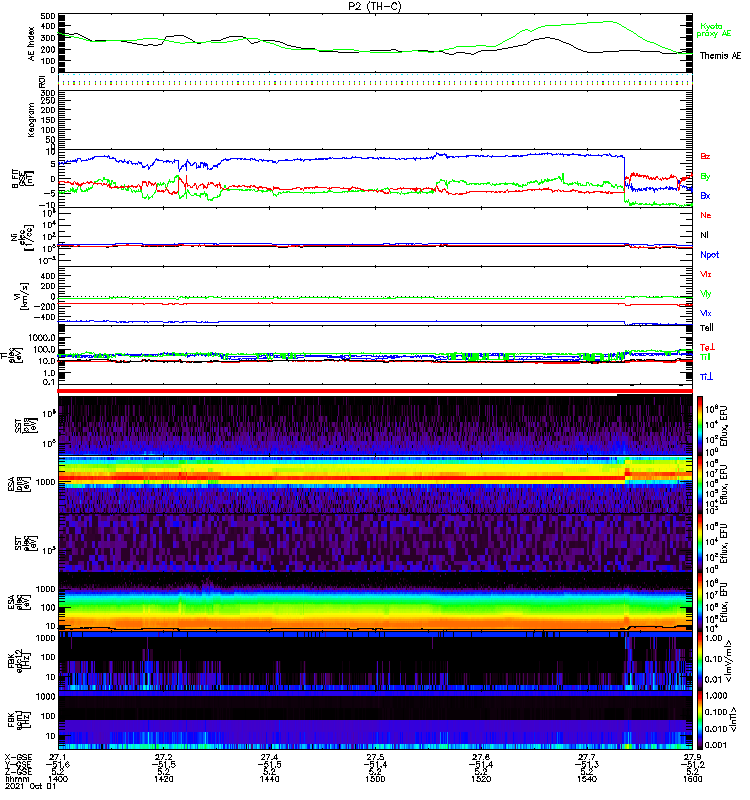Click the Keogram axis label
This screenshot has width=750, height=800.
coord(31,120)
